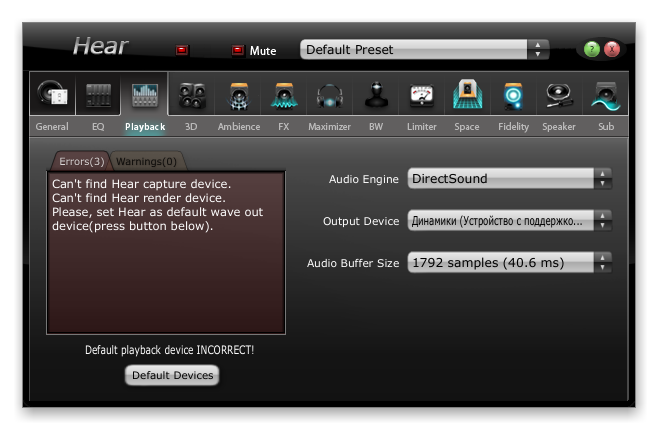The image size is (667, 430).
Task: Select the Fidelity blue speaker icon
Action: pyautogui.click(x=513, y=94)
